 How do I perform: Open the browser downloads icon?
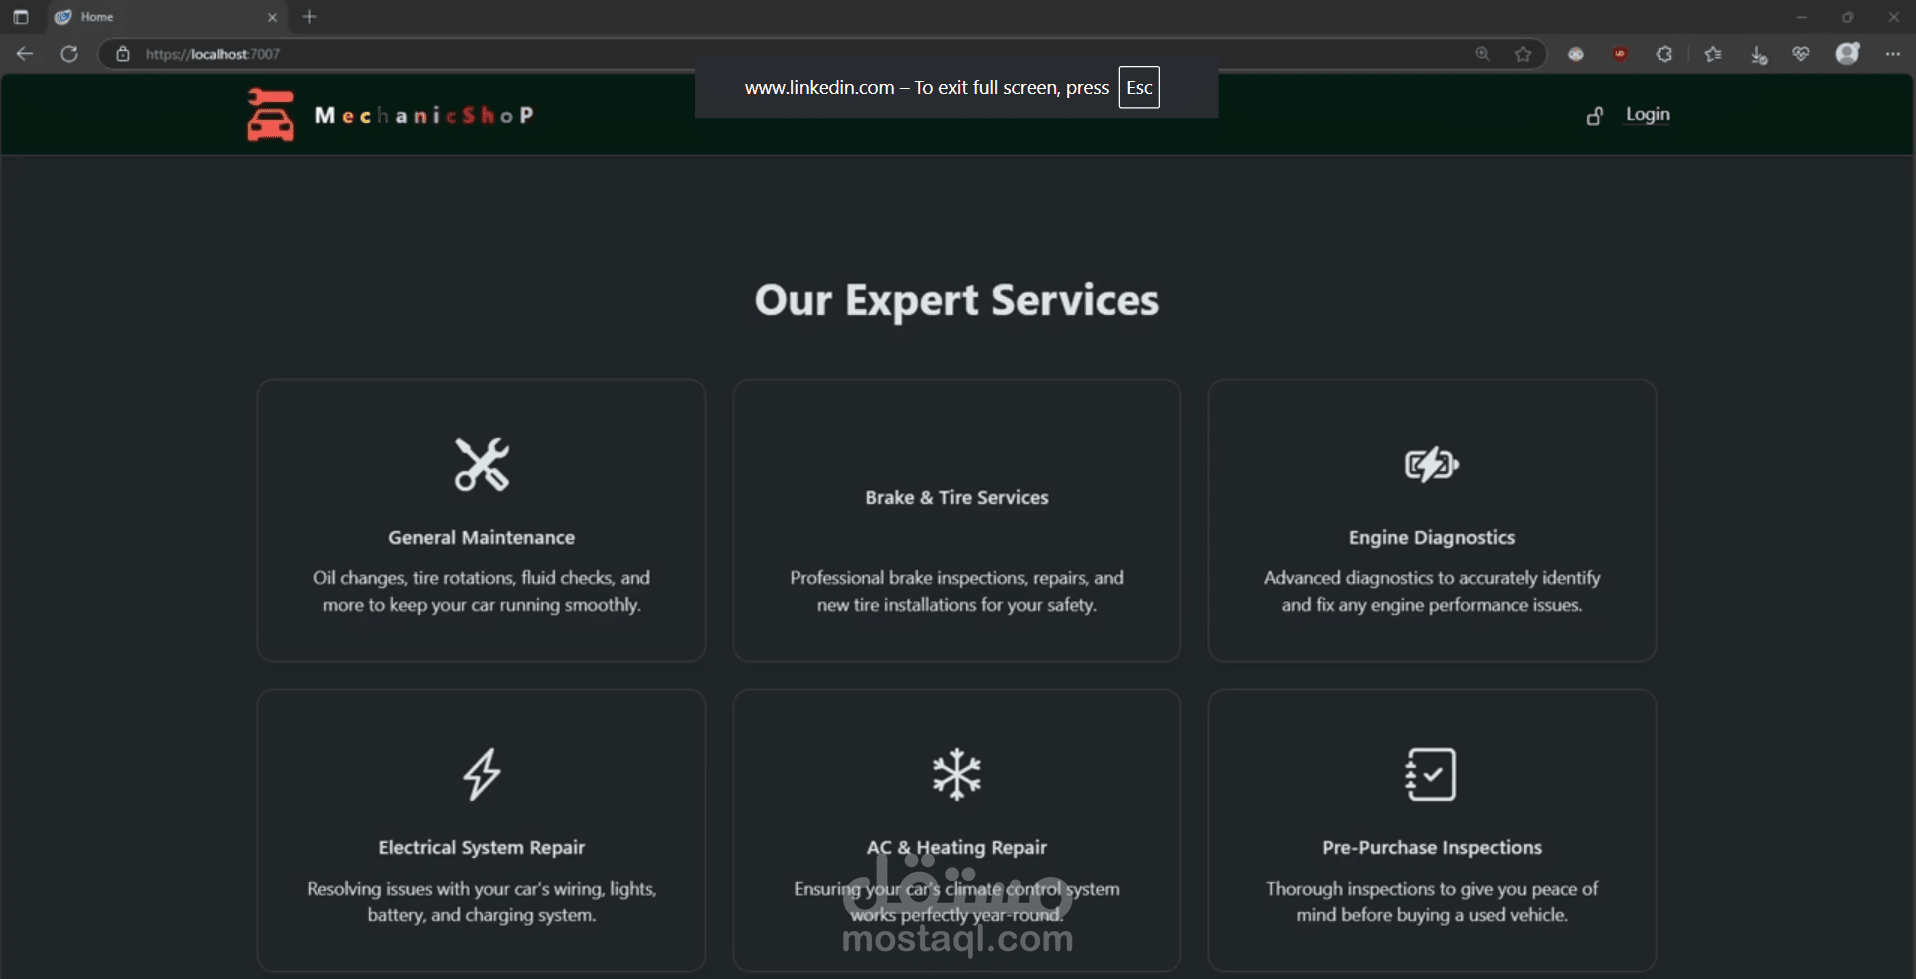click(x=1759, y=55)
